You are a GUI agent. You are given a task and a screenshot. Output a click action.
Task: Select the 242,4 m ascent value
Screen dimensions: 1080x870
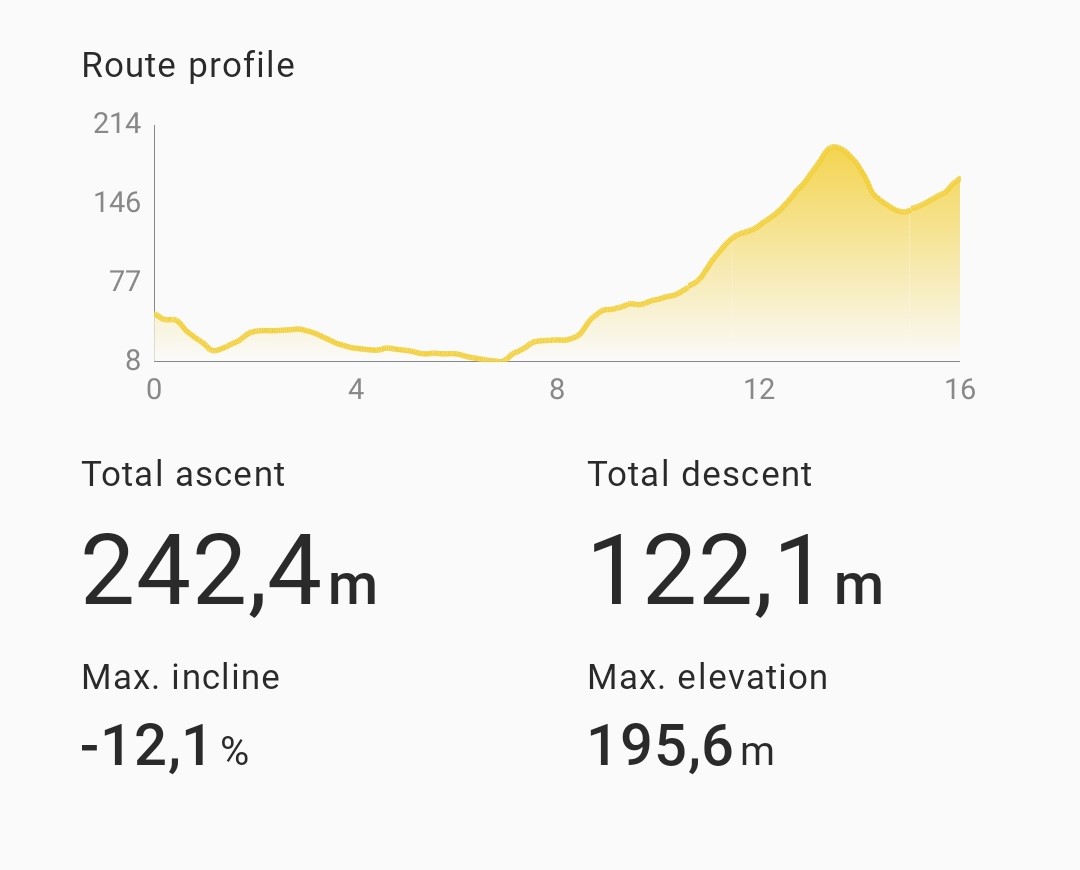[229, 572]
